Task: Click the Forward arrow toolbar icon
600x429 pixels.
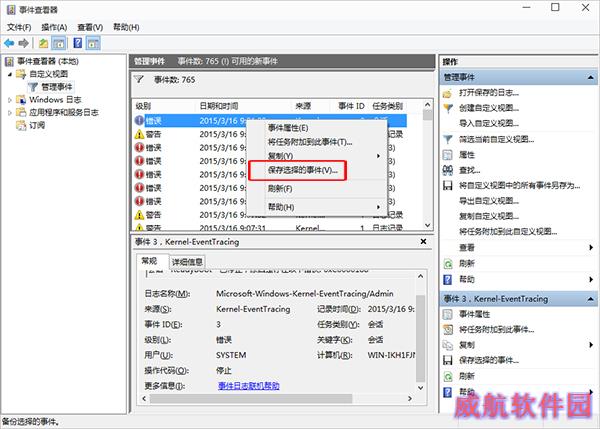Action: click(x=24, y=43)
